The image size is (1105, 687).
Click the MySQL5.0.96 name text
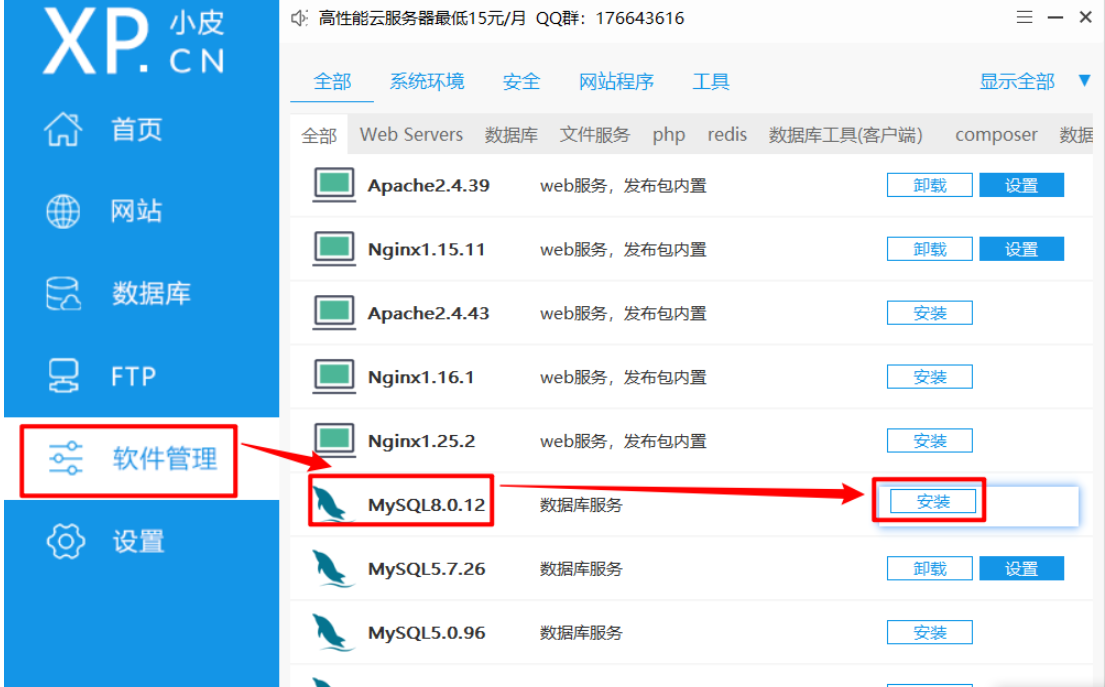pyautogui.click(x=426, y=633)
